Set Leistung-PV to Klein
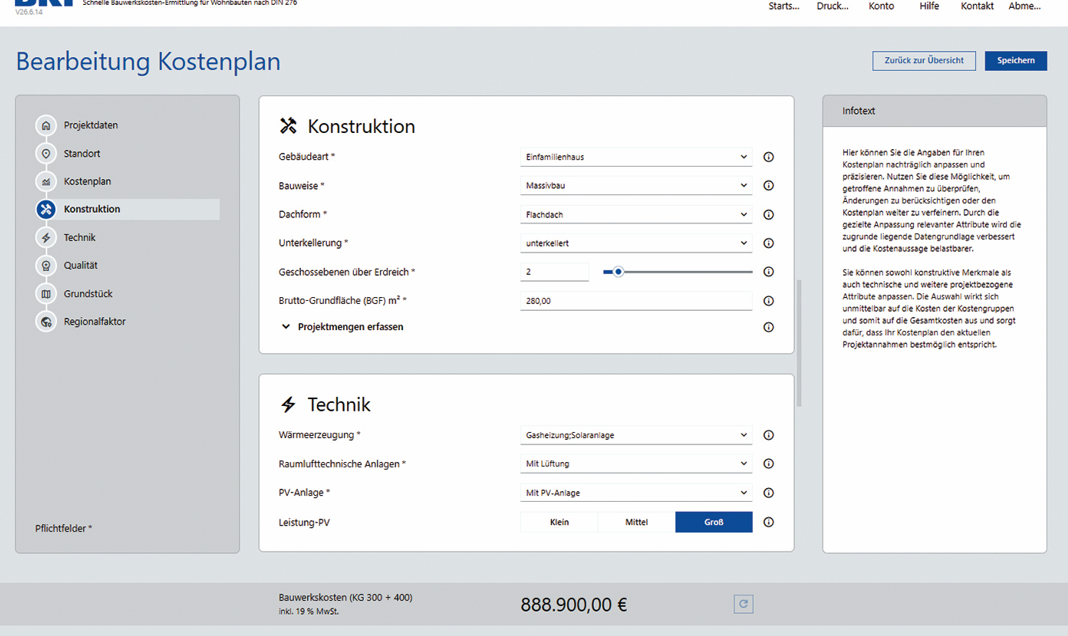Screen dimensions: 1068x636 point(559,522)
